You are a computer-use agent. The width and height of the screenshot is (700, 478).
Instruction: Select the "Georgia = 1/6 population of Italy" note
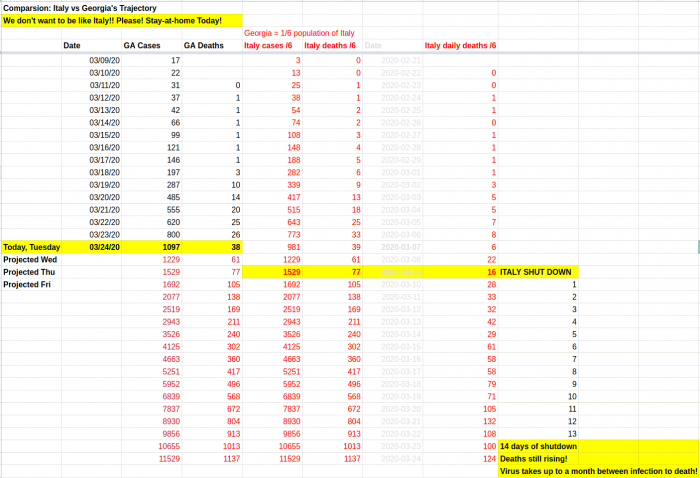tap(299, 33)
